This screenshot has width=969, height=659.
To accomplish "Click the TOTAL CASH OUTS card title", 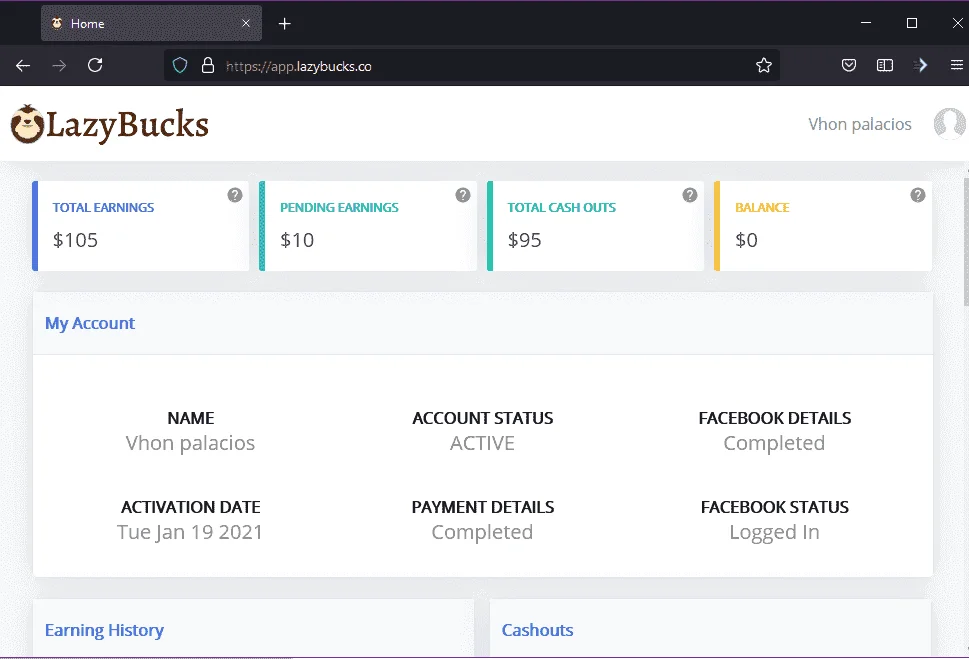I will click(561, 208).
